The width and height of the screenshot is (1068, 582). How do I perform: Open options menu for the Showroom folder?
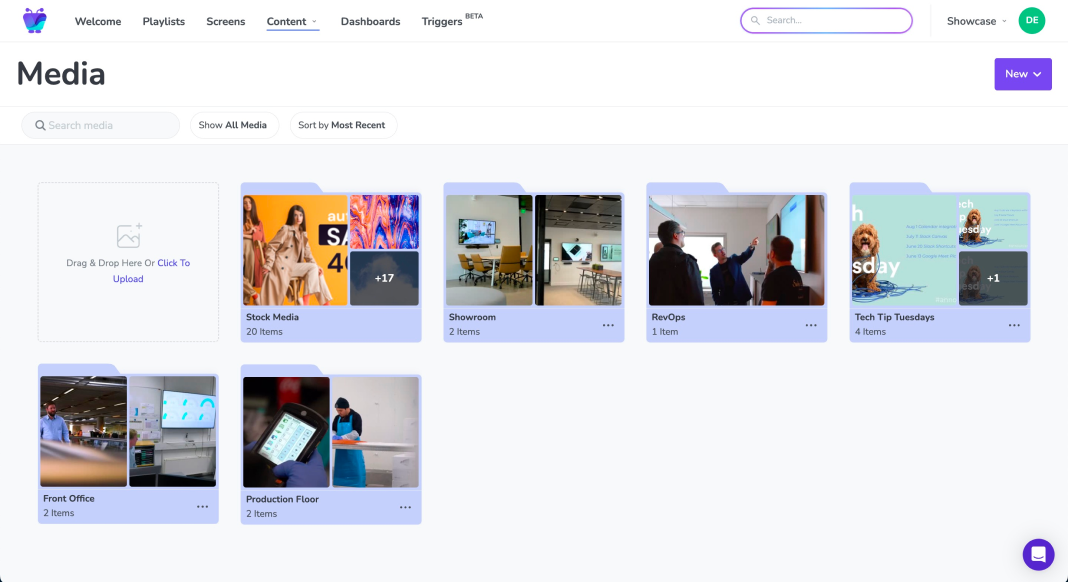click(x=607, y=324)
